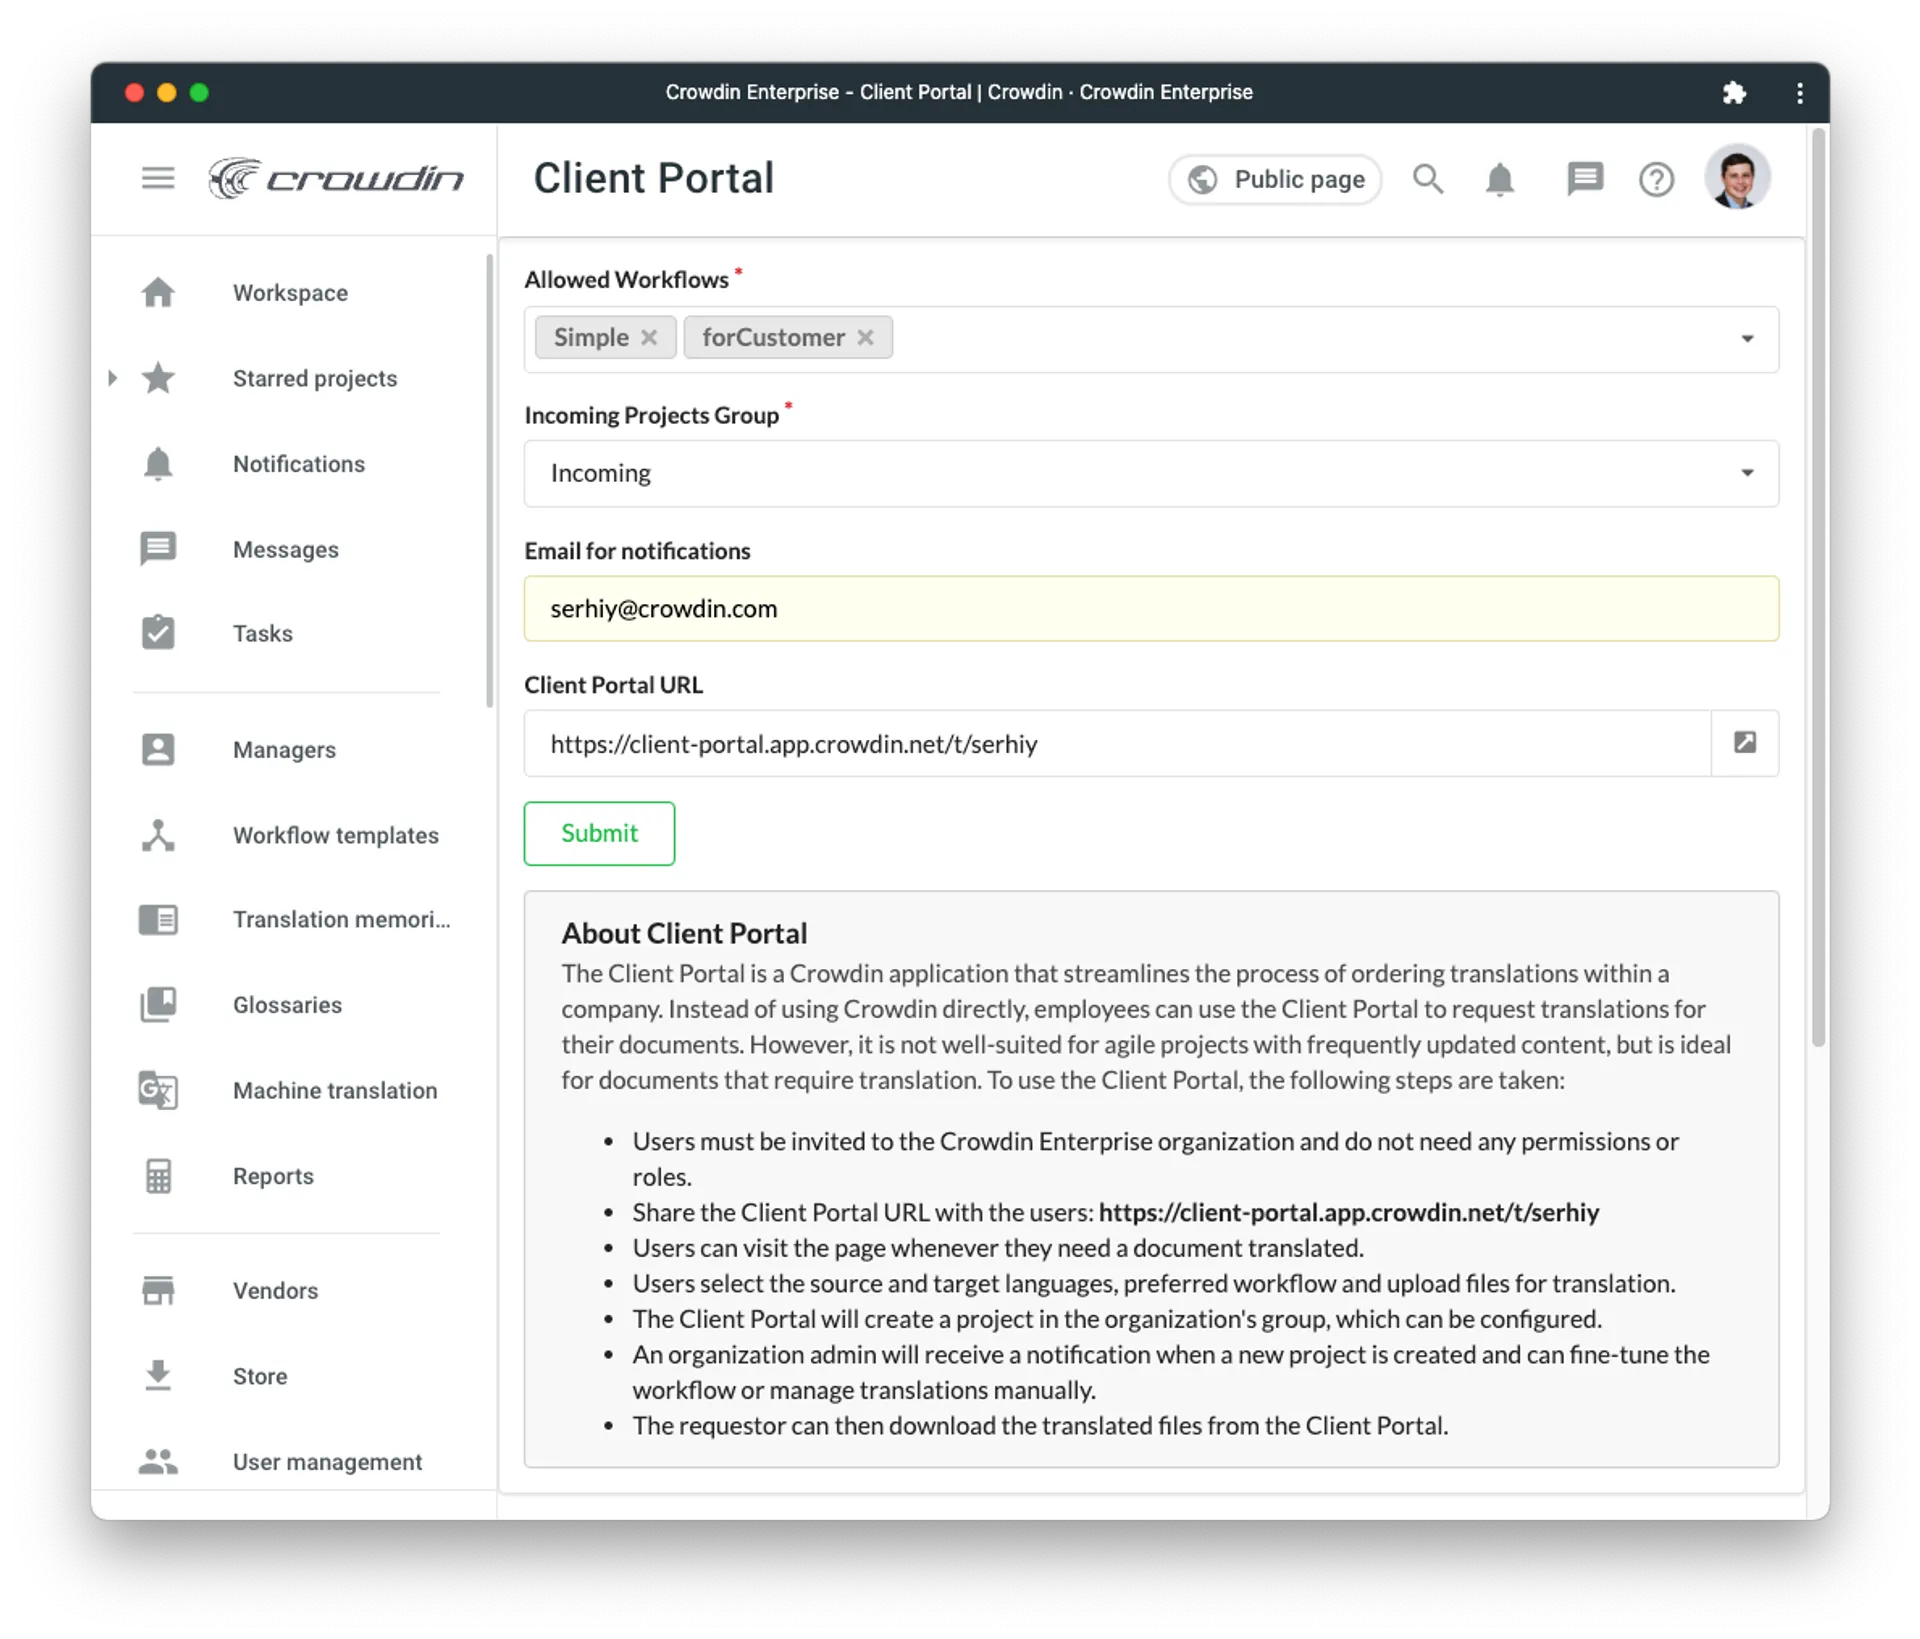Click the sidebar vertical scrollbar
This screenshot has width=1920, height=1639.
click(x=489, y=480)
